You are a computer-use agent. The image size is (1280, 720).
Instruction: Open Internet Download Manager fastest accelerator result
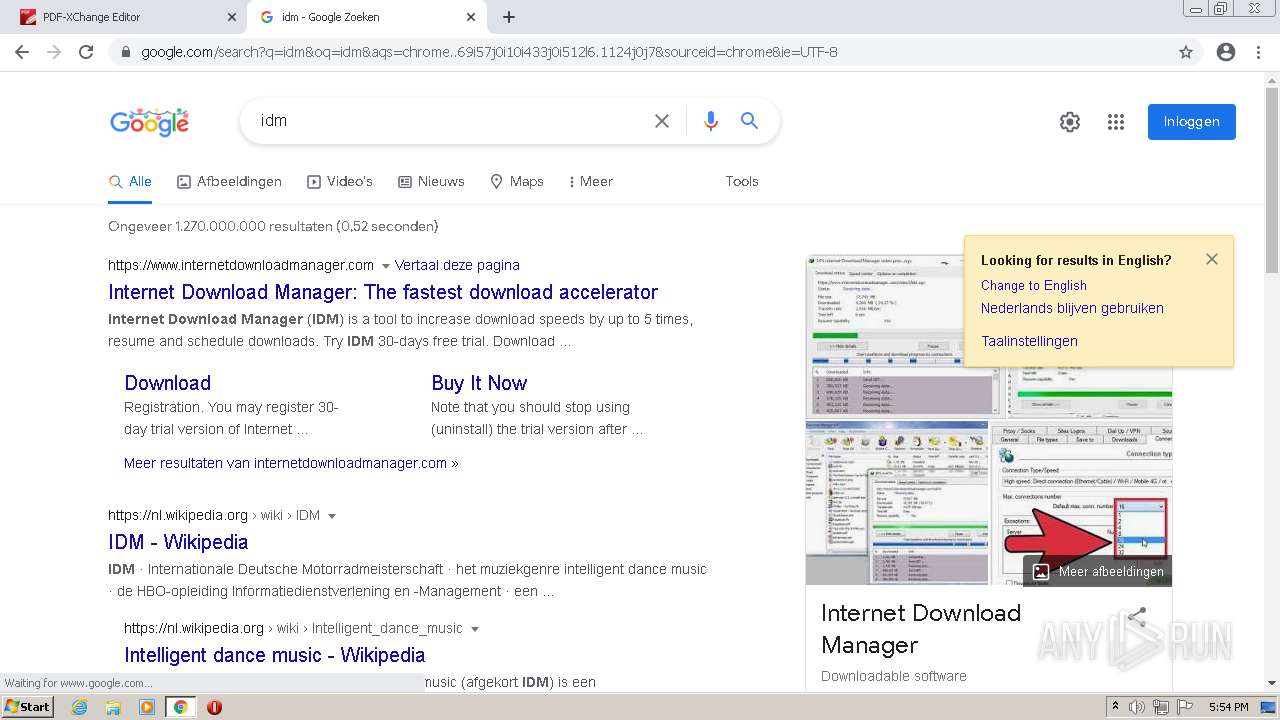(x=383, y=292)
